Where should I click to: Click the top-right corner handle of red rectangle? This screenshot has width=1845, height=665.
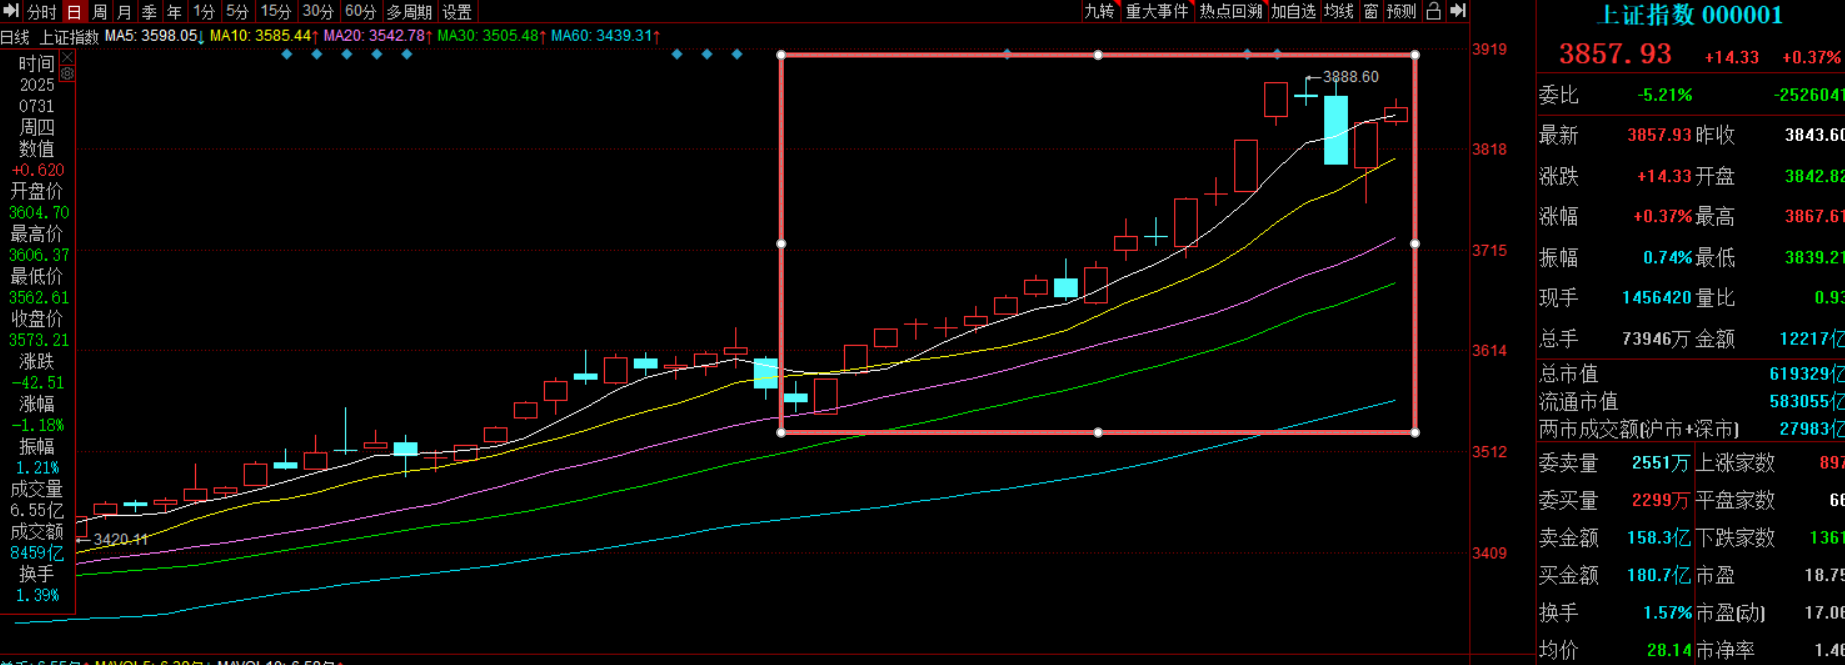point(1415,55)
